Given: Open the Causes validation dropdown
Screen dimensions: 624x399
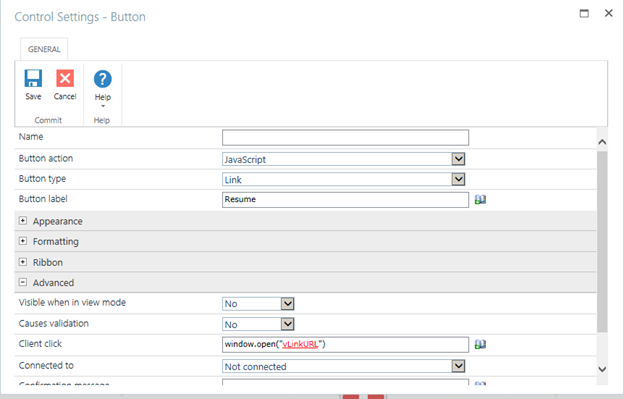Looking at the screenshot, I should [x=287, y=324].
